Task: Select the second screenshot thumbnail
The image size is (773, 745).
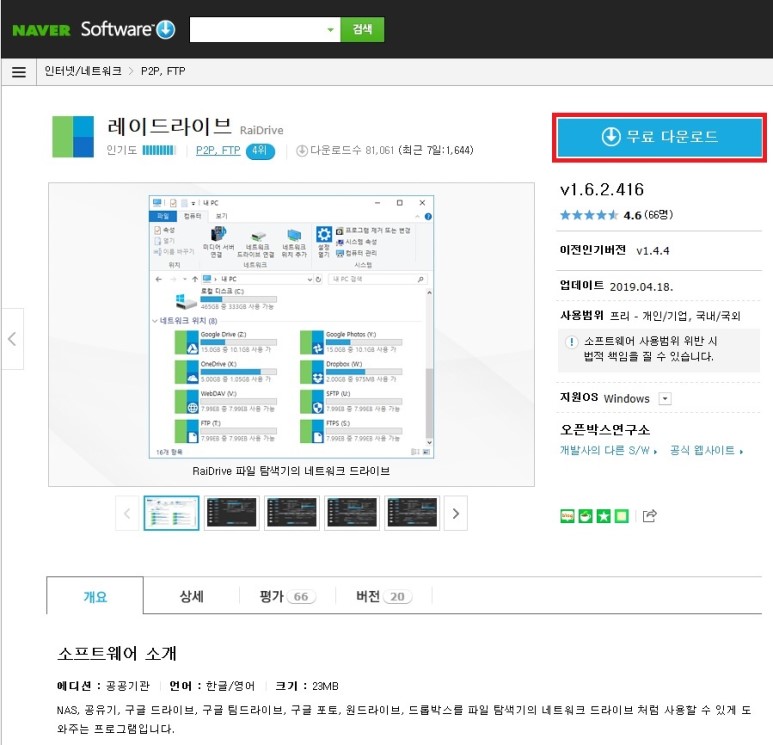Action: pyautogui.click(x=232, y=513)
